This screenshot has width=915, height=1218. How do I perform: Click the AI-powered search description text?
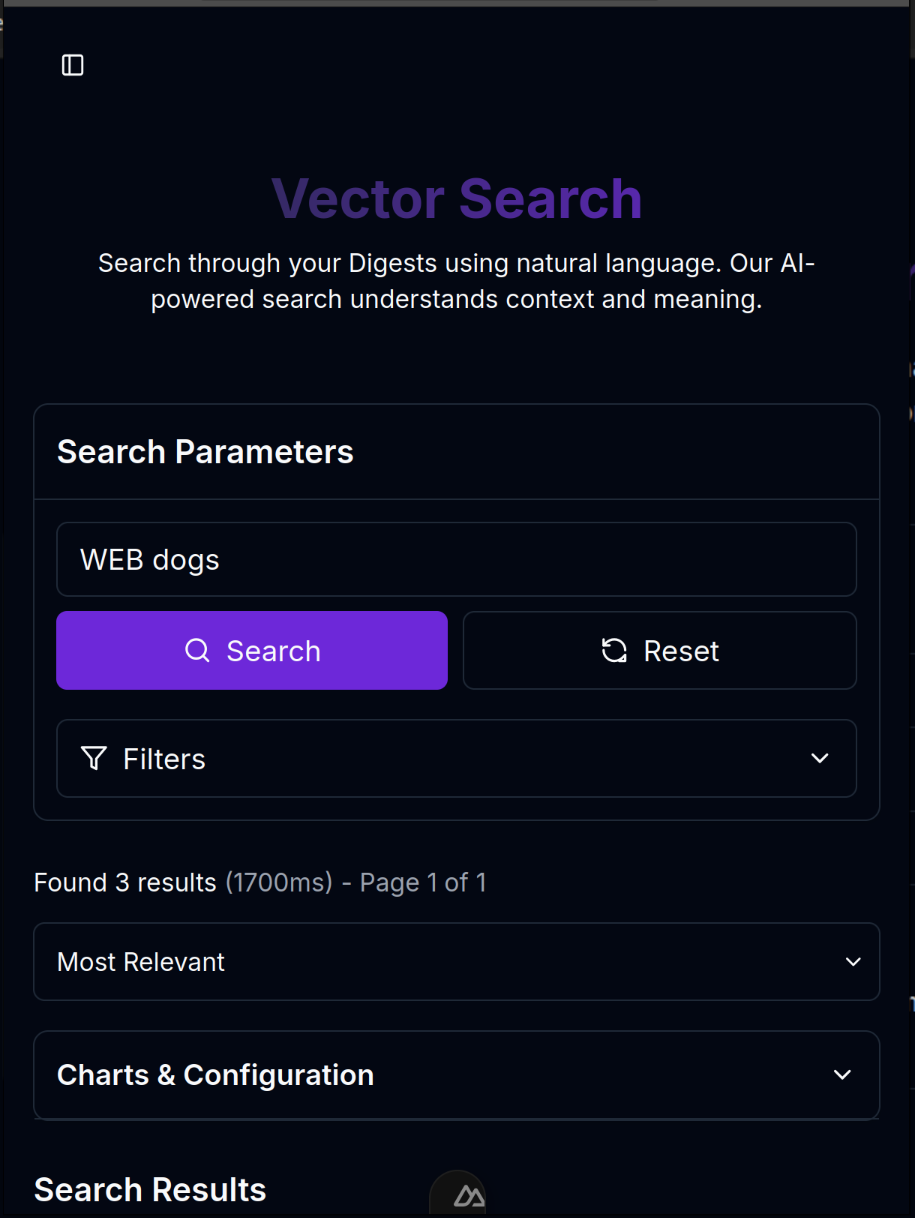point(457,281)
